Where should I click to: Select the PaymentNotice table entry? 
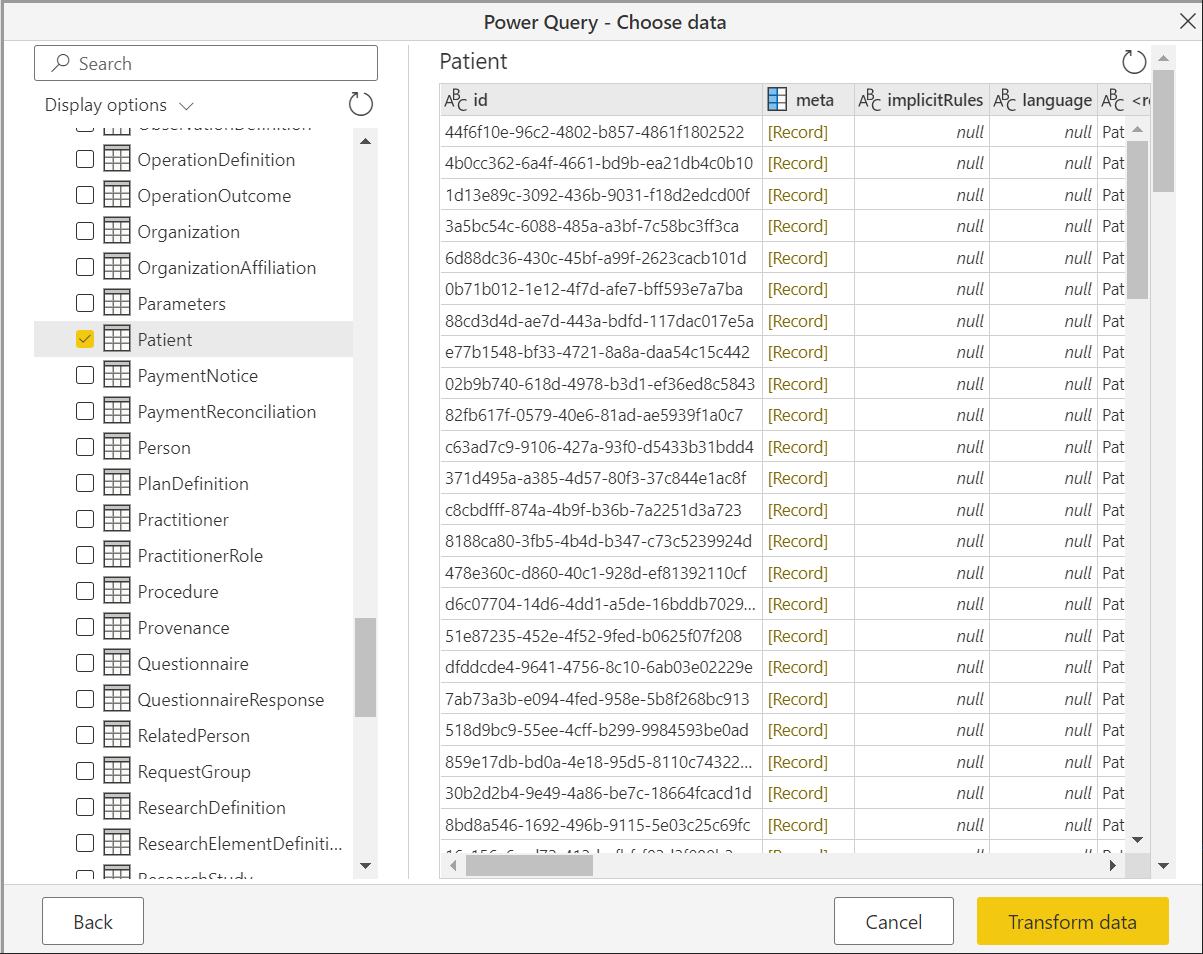click(x=194, y=375)
